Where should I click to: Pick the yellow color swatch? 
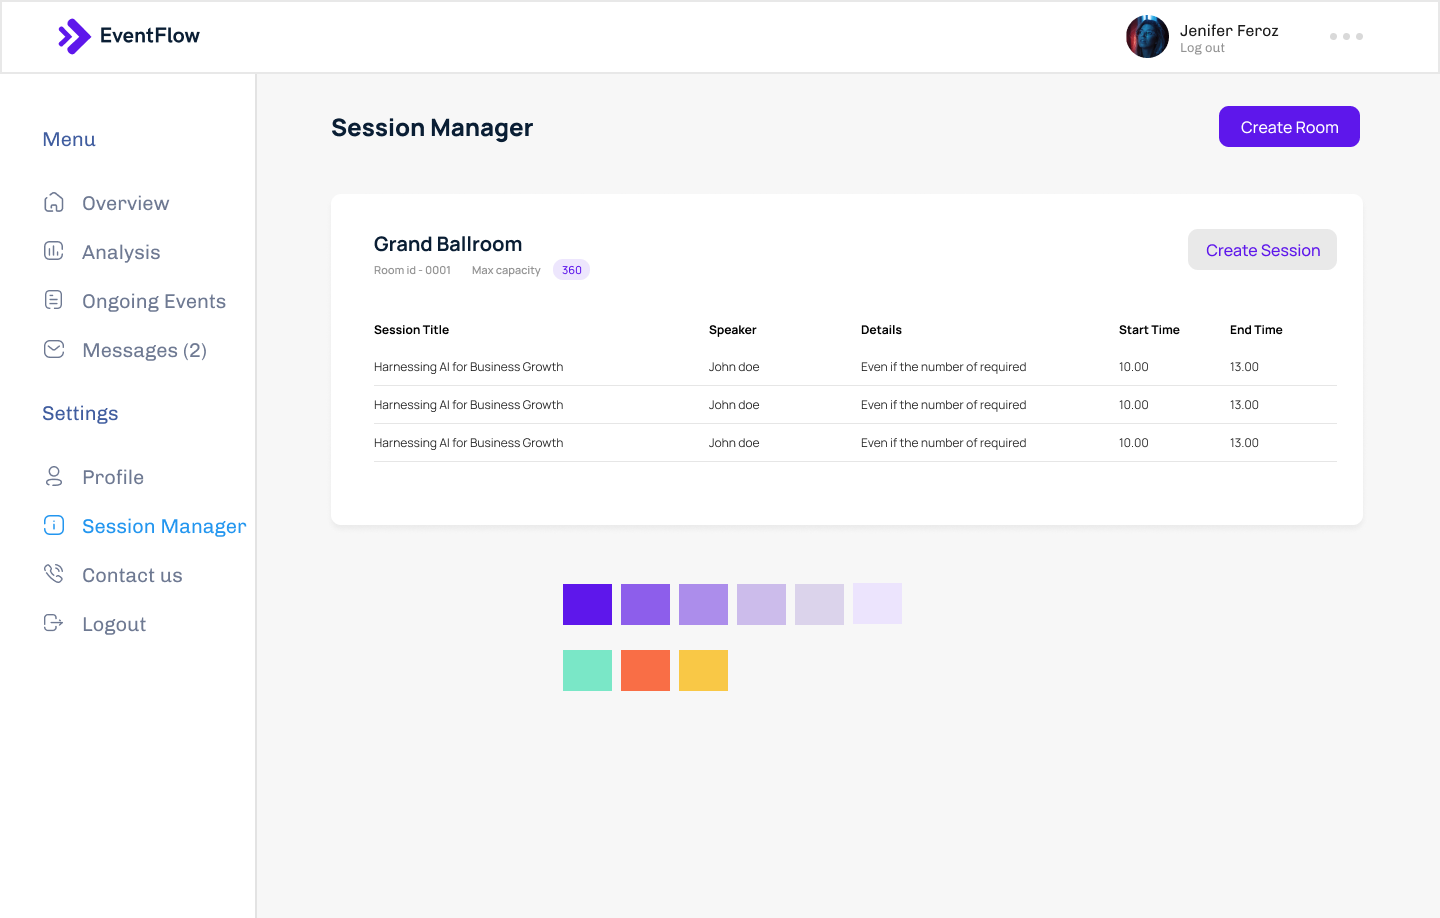tap(703, 670)
